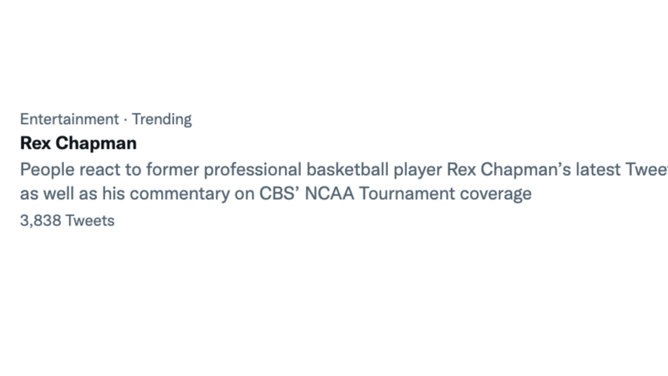This screenshot has height=376, width=668.
Task: Click the dot separator between Entertainment and Trending
Action: pyautogui.click(x=125, y=120)
